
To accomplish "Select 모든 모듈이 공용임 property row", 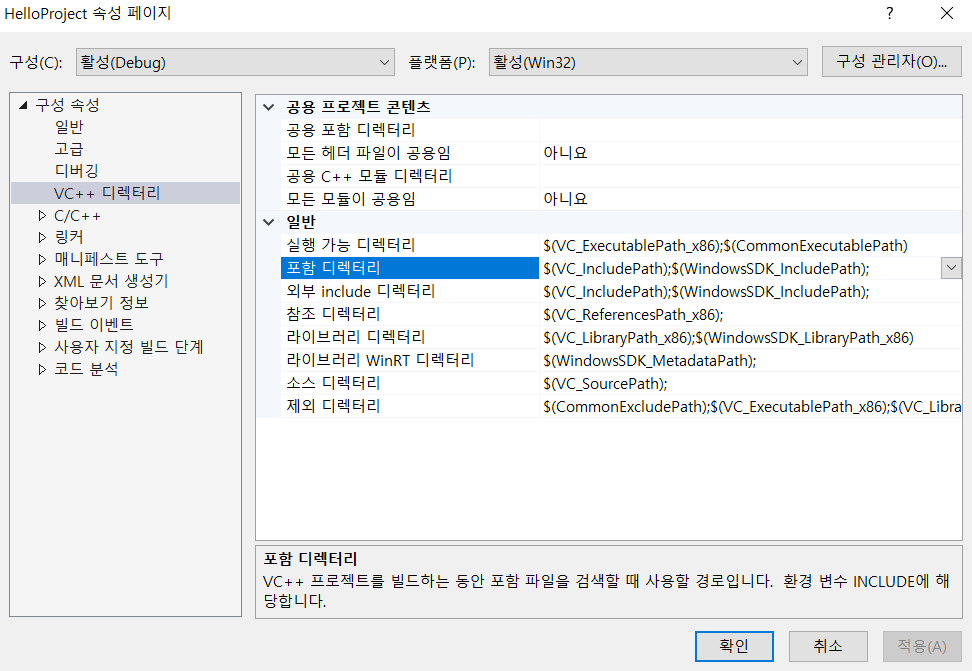I will pos(621,198).
